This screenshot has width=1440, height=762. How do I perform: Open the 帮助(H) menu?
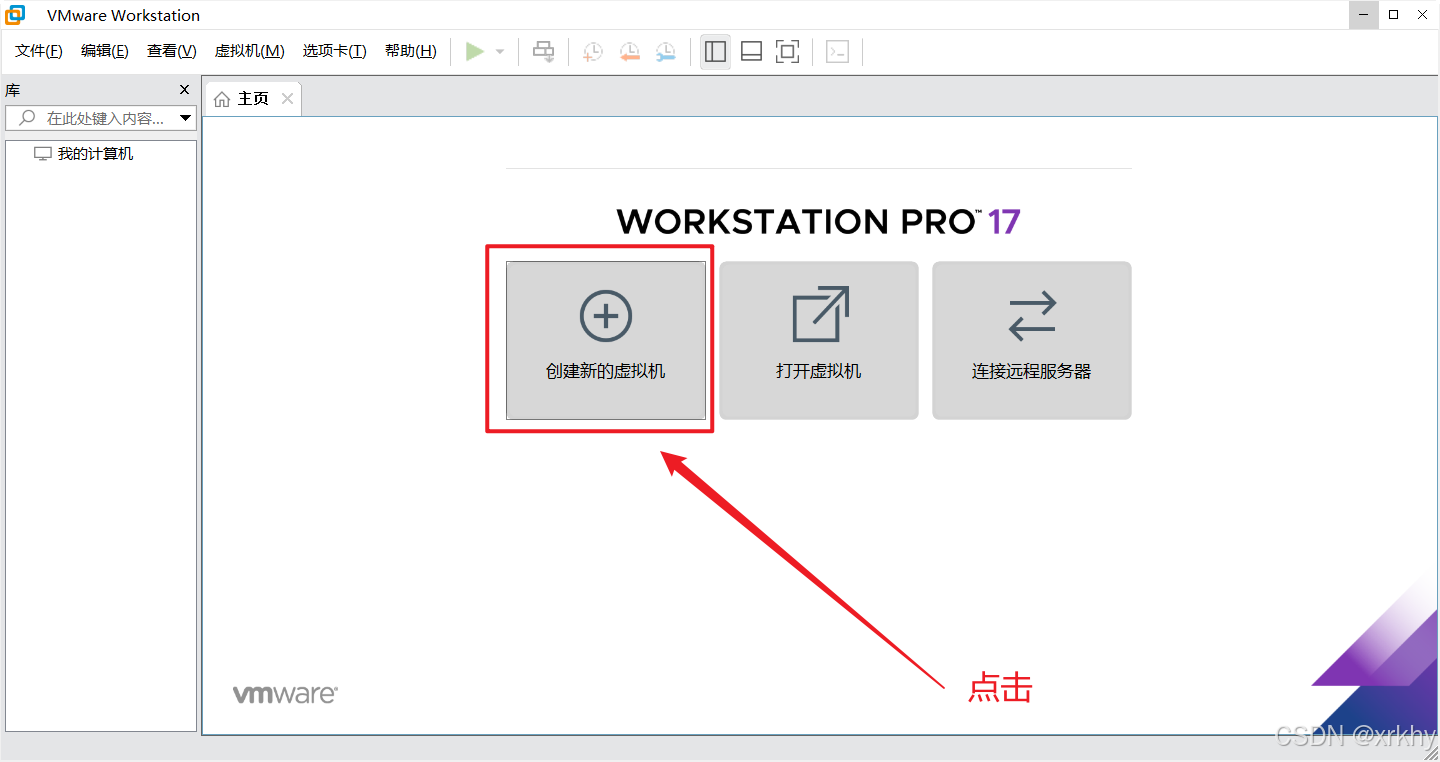(411, 51)
